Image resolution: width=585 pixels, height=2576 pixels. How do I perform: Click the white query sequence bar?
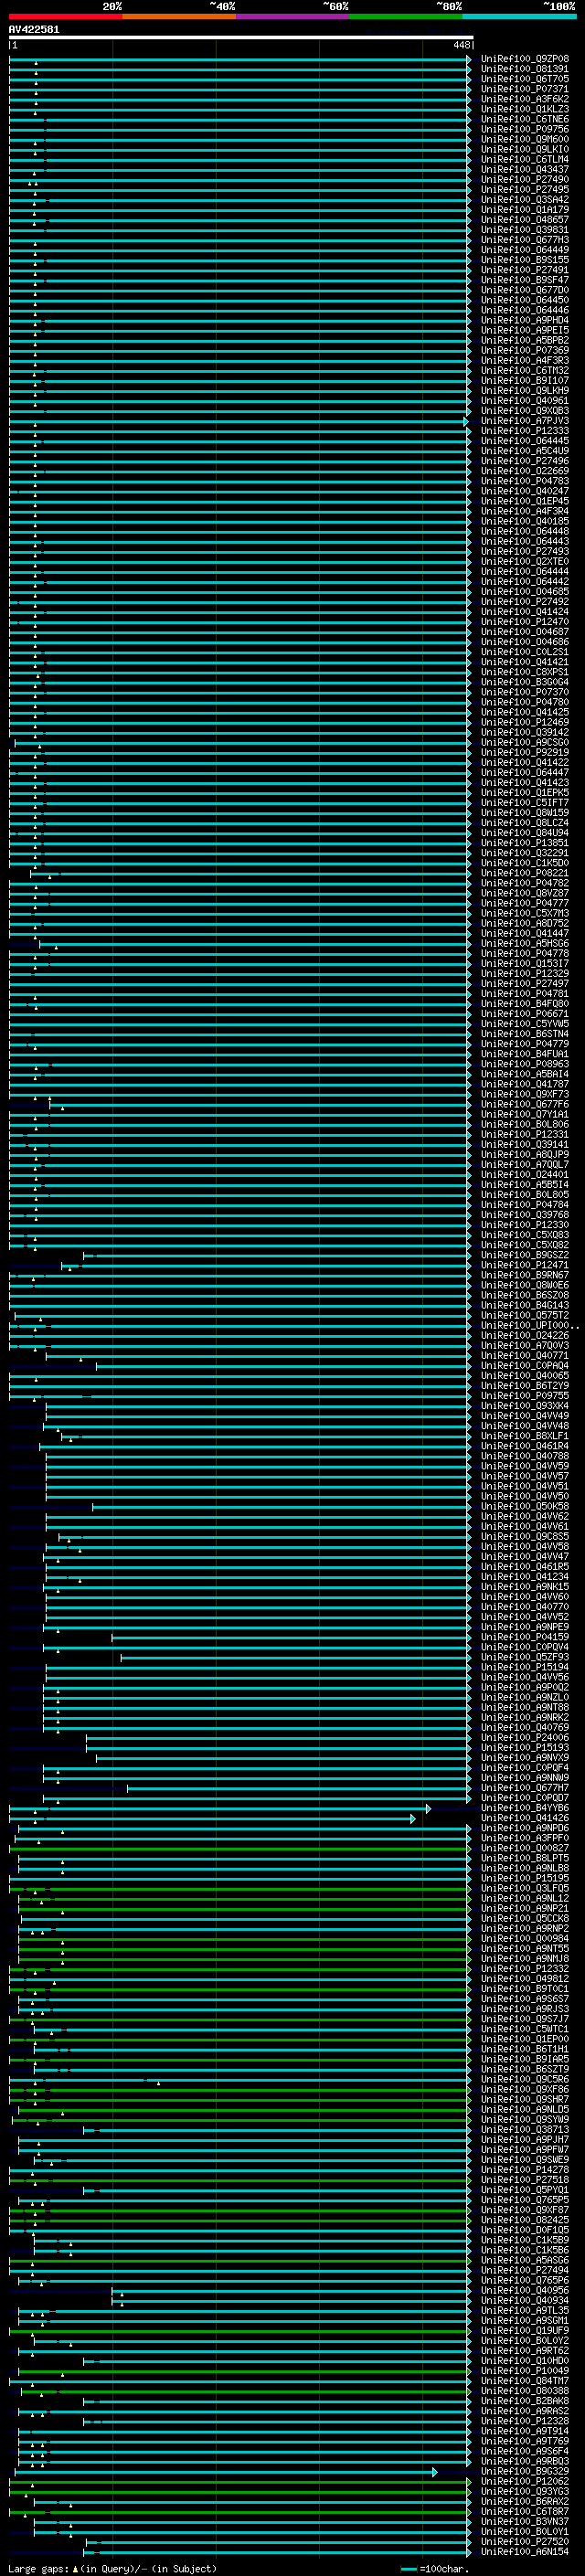point(241,38)
